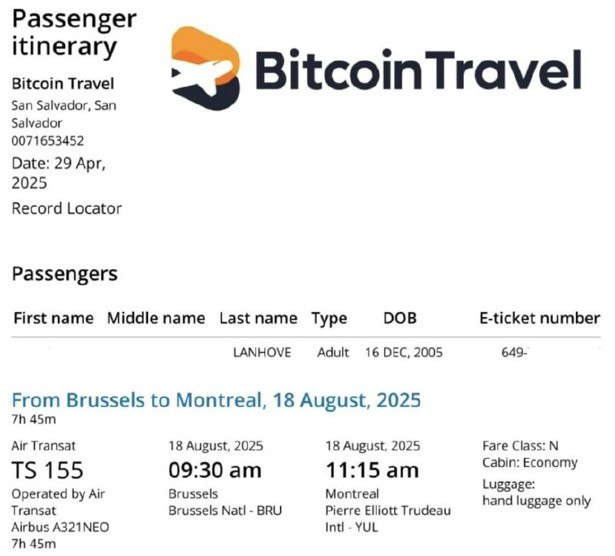Click flight number TS 155

coord(47,470)
